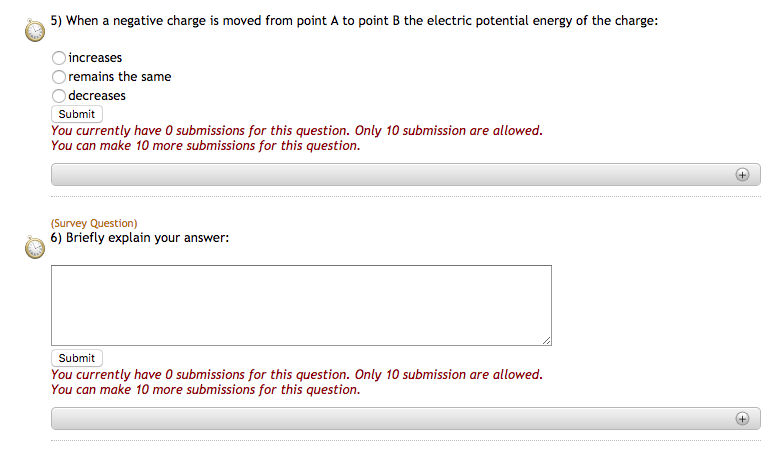Focus the "Briefly explain your answer" text box
The image size is (784, 453).
(x=301, y=305)
